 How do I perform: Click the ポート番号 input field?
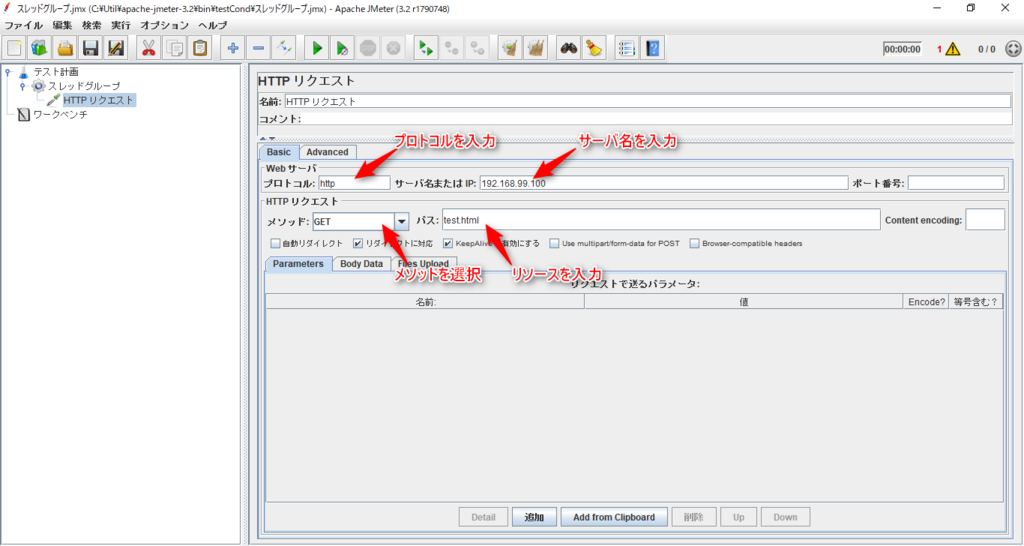(x=956, y=184)
